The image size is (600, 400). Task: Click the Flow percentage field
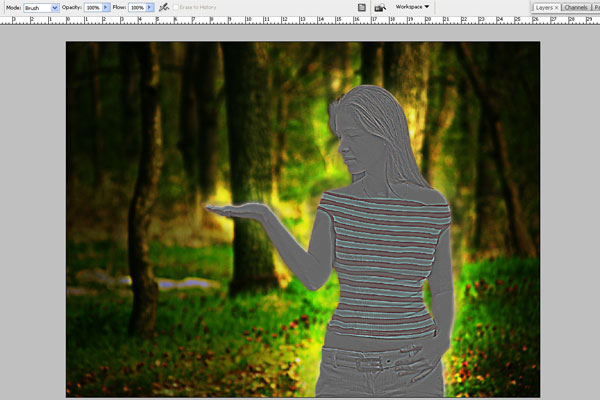(x=136, y=7)
